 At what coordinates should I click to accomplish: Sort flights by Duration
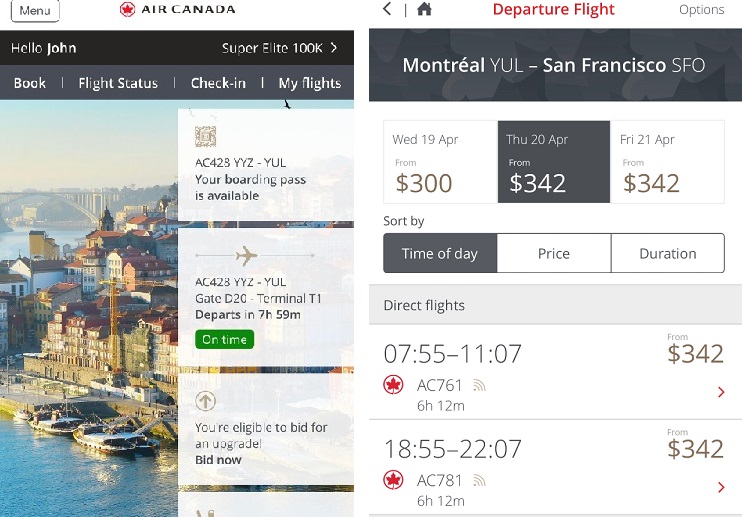667,254
